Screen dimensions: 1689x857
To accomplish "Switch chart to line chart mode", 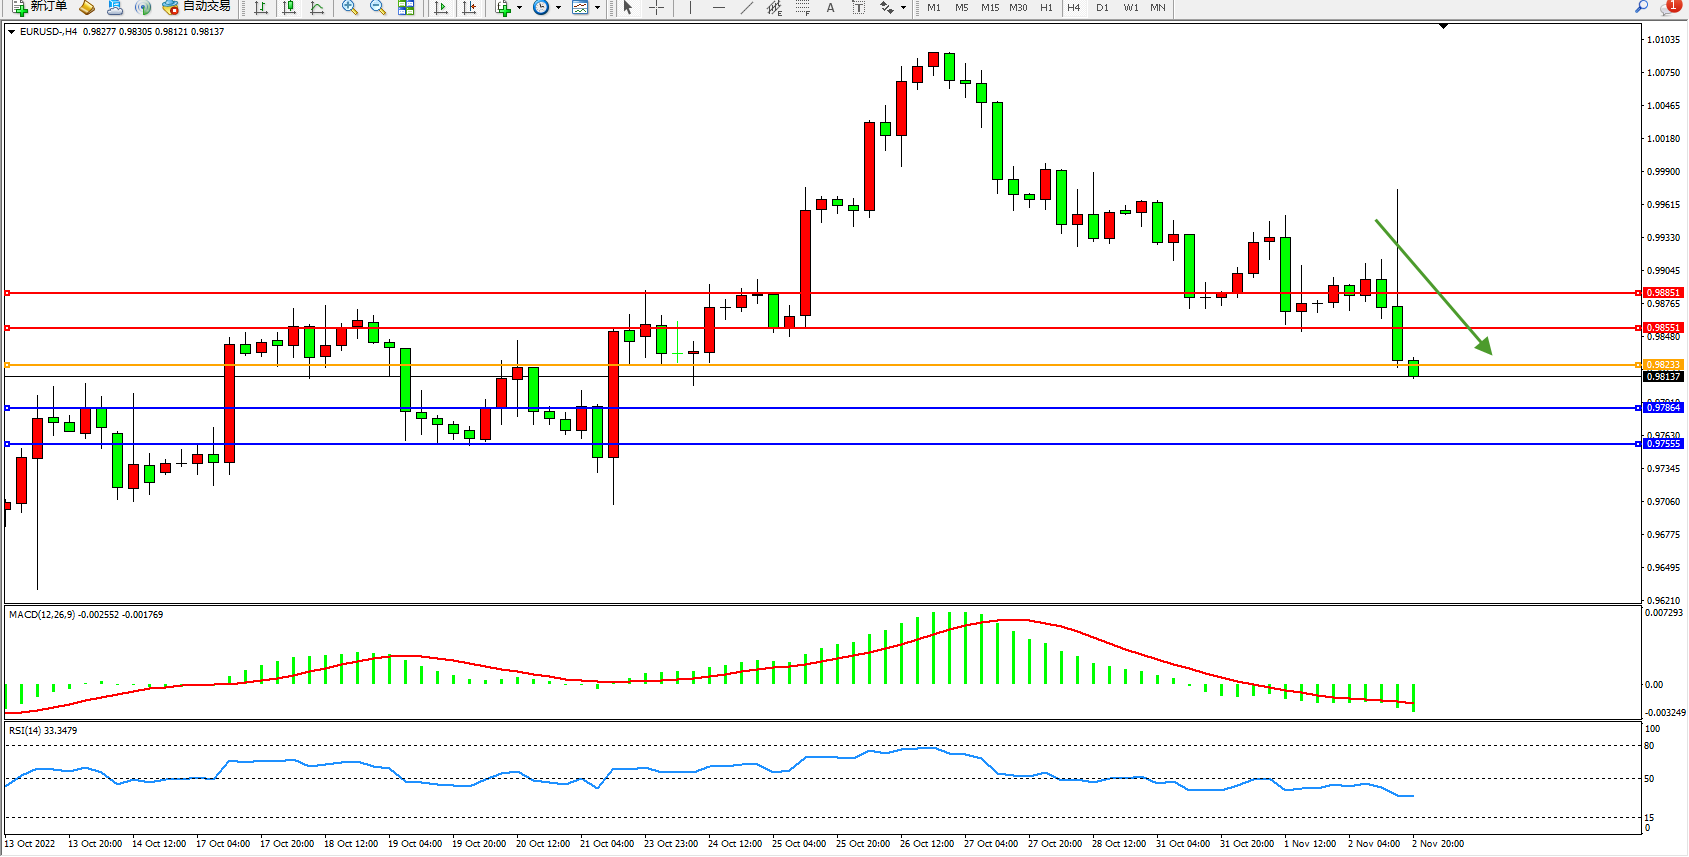I will click(x=317, y=8).
